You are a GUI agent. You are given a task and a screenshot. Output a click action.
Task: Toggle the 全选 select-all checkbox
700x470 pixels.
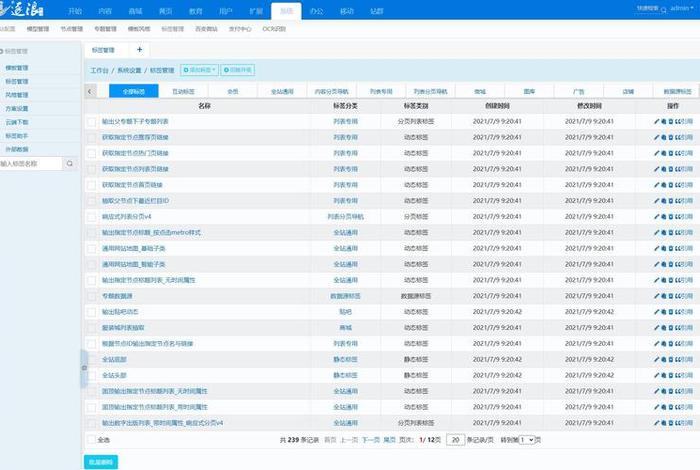coord(92,440)
